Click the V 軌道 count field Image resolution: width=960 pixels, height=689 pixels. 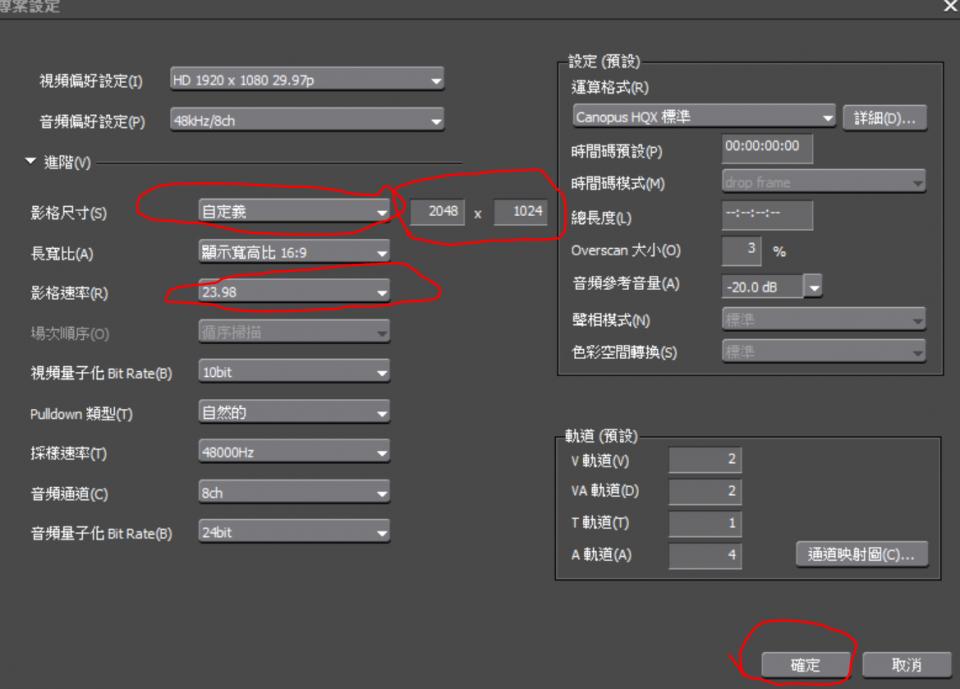pyautogui.click(x=705, y=460)
